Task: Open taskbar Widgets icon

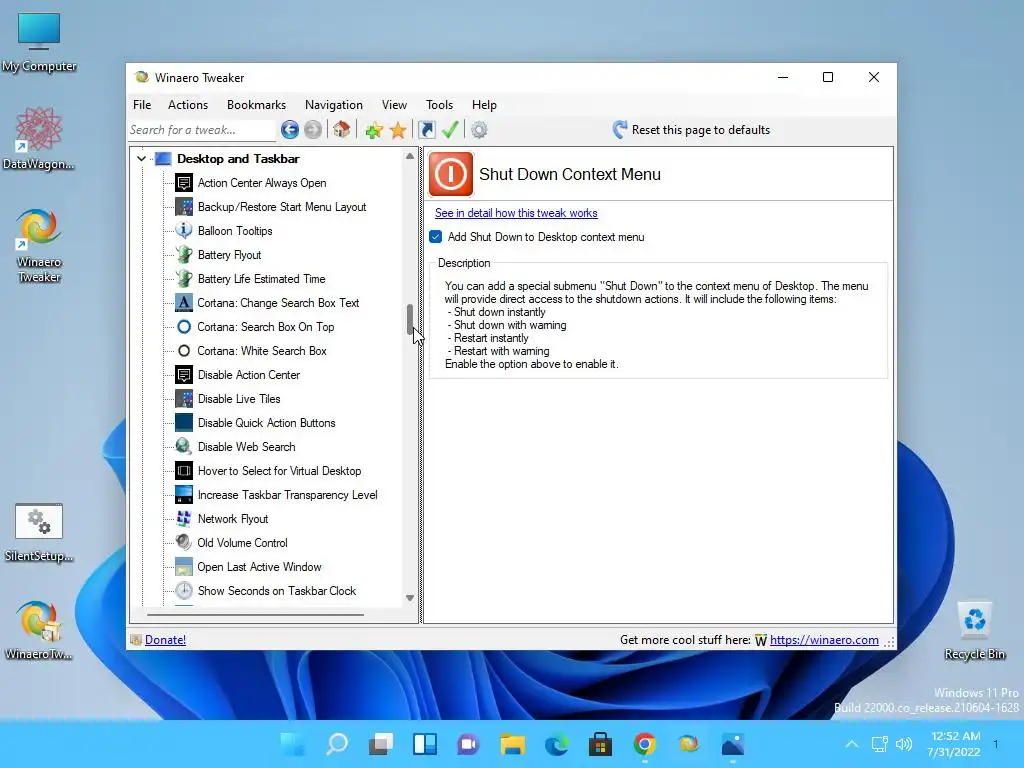Action: point(425,744)
